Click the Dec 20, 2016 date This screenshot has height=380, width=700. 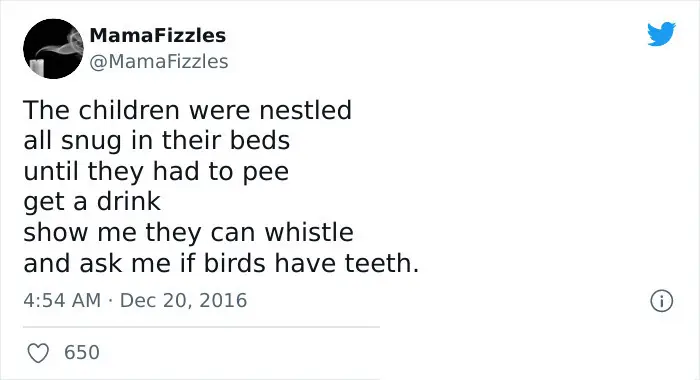point(183,300)
